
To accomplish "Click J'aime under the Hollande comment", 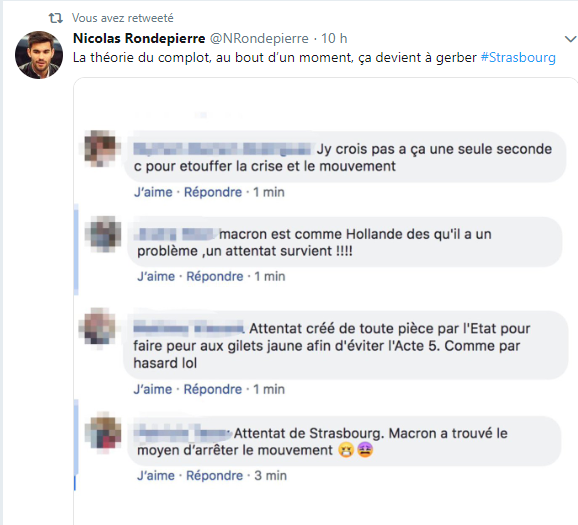I will pos(156,276).
